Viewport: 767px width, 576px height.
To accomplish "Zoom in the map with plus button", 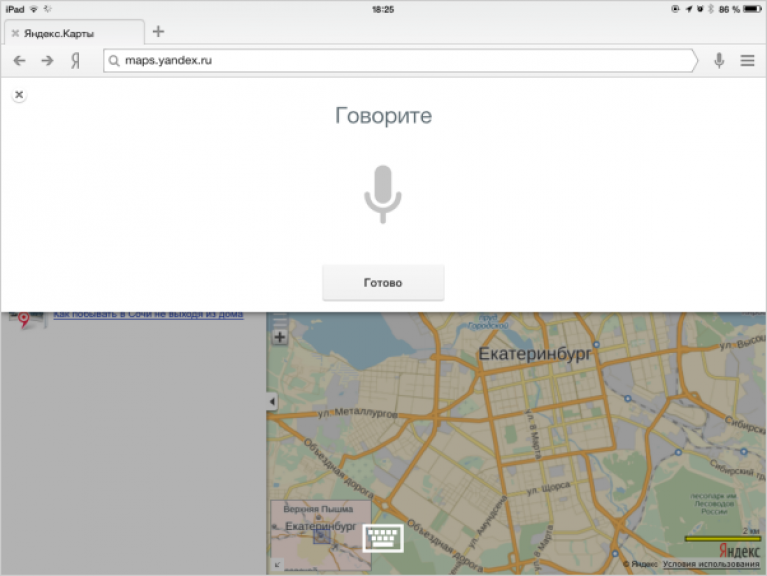I will click(280, 337).
